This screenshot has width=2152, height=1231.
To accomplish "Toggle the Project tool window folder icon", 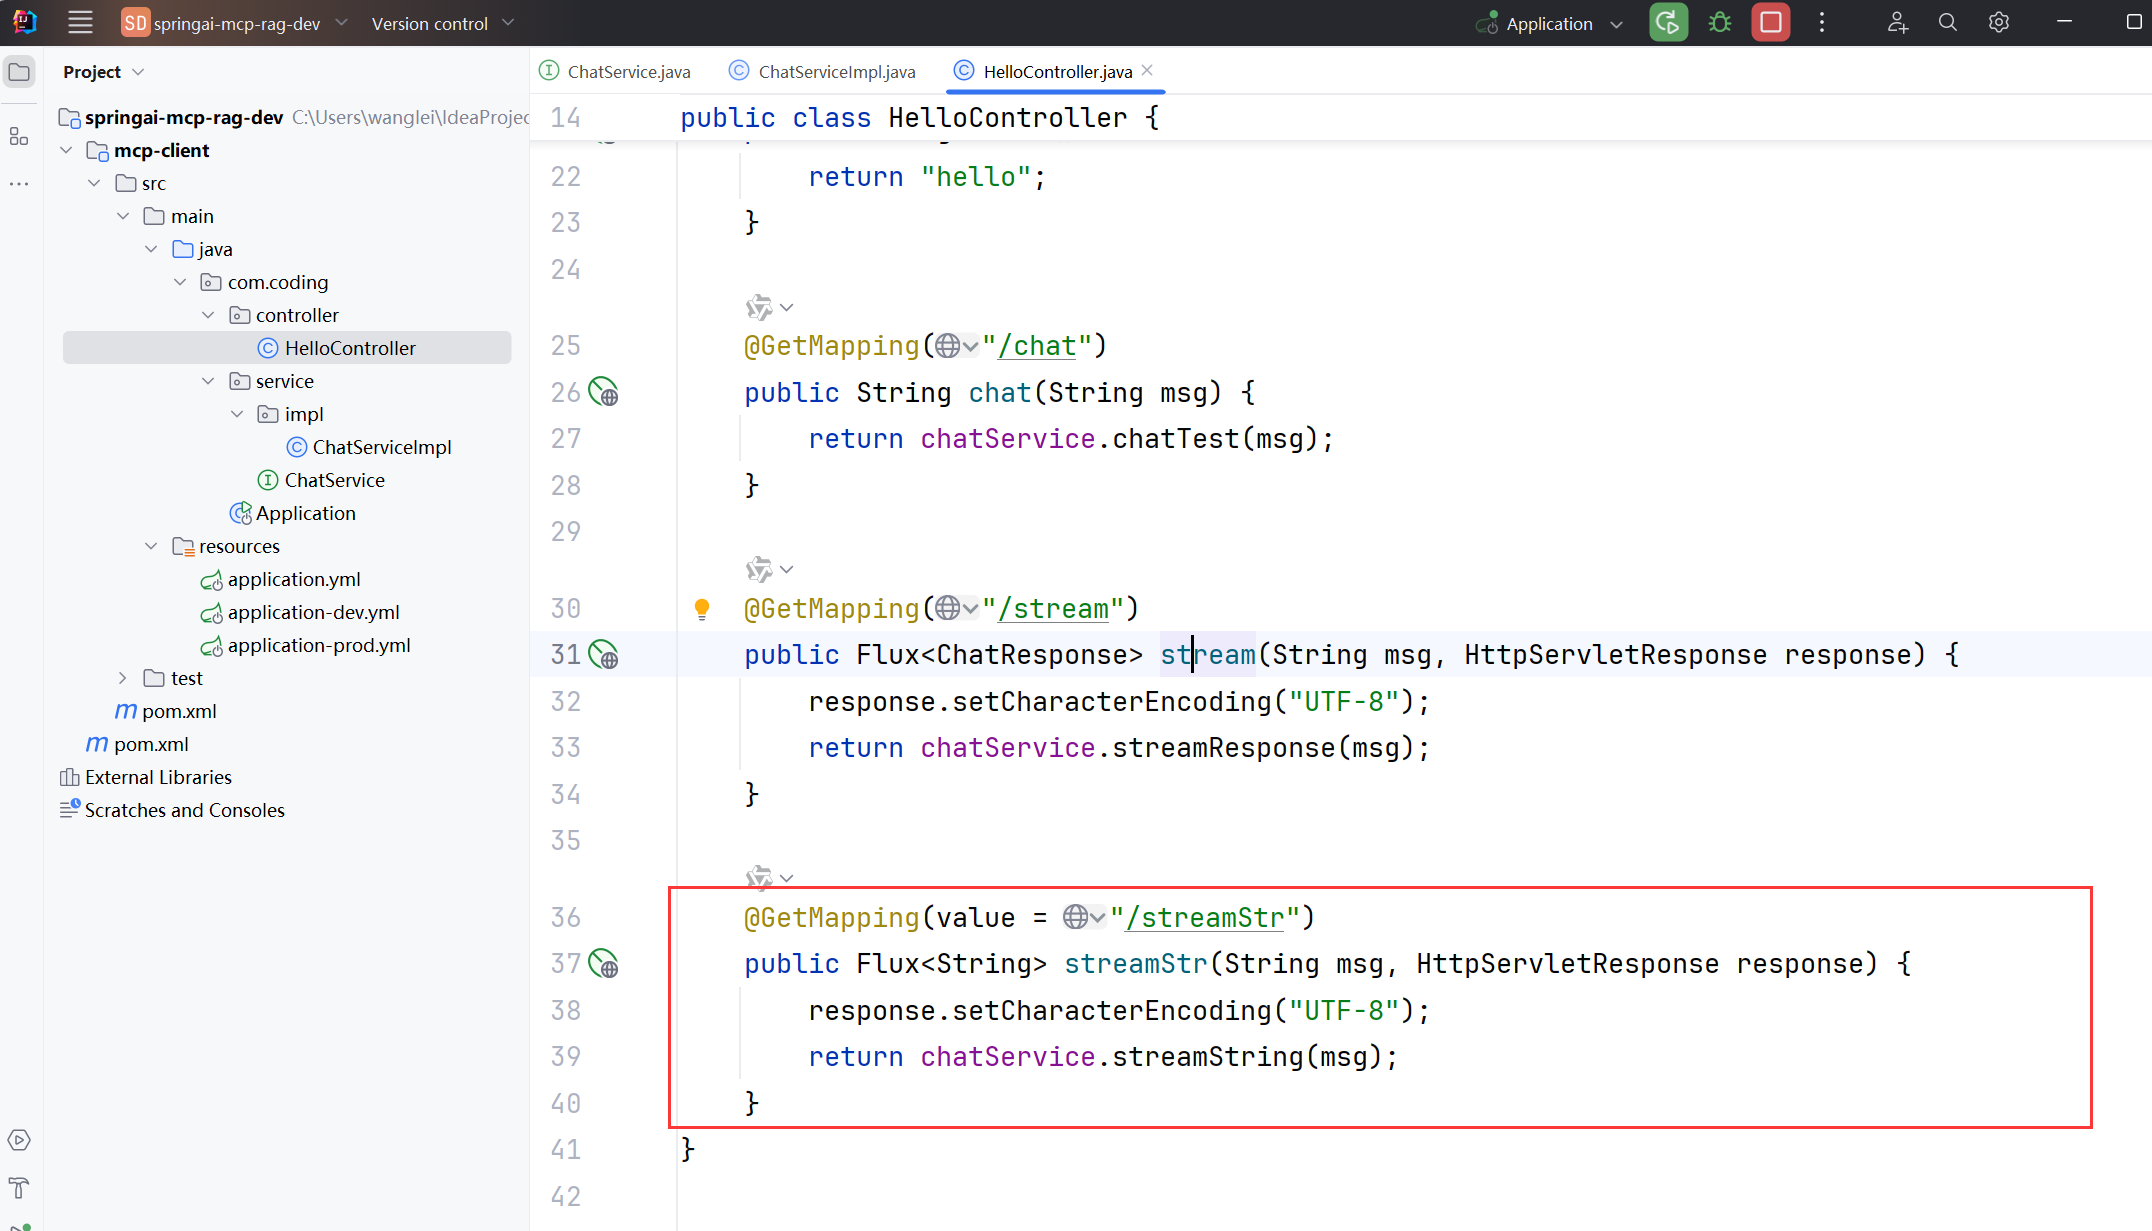I will pyautogui.click(x=19, y=72).
